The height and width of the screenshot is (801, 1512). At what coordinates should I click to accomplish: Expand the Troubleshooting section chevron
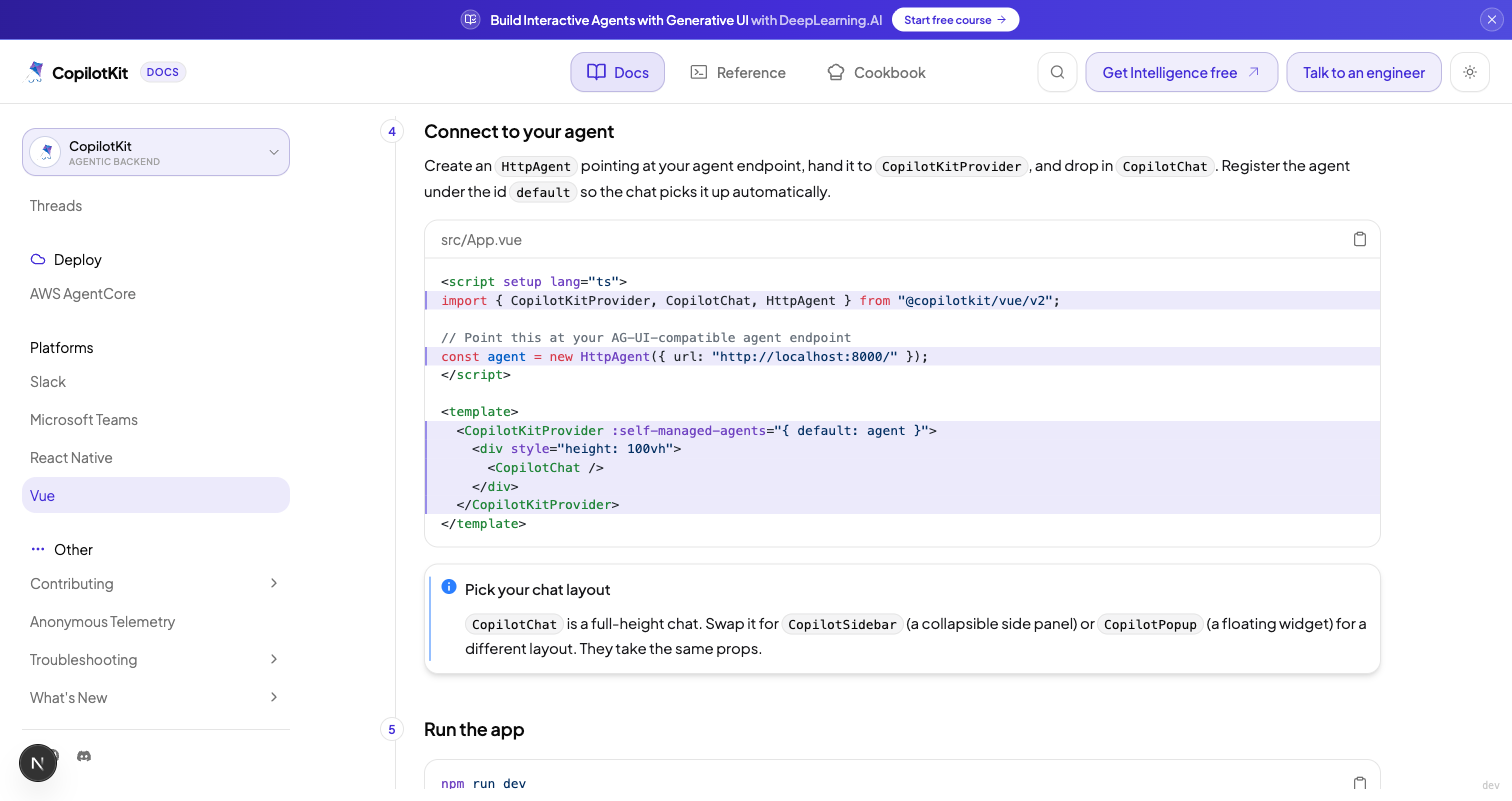274,659
